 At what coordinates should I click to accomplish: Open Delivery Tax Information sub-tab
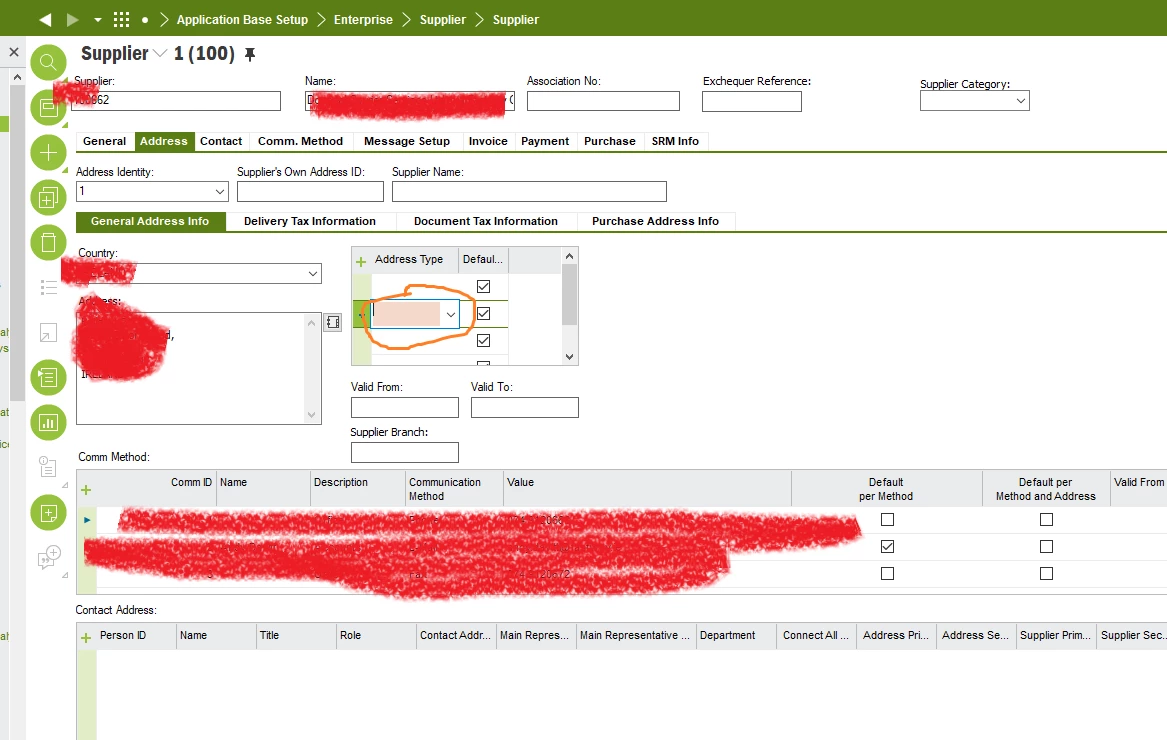point(310,221)
